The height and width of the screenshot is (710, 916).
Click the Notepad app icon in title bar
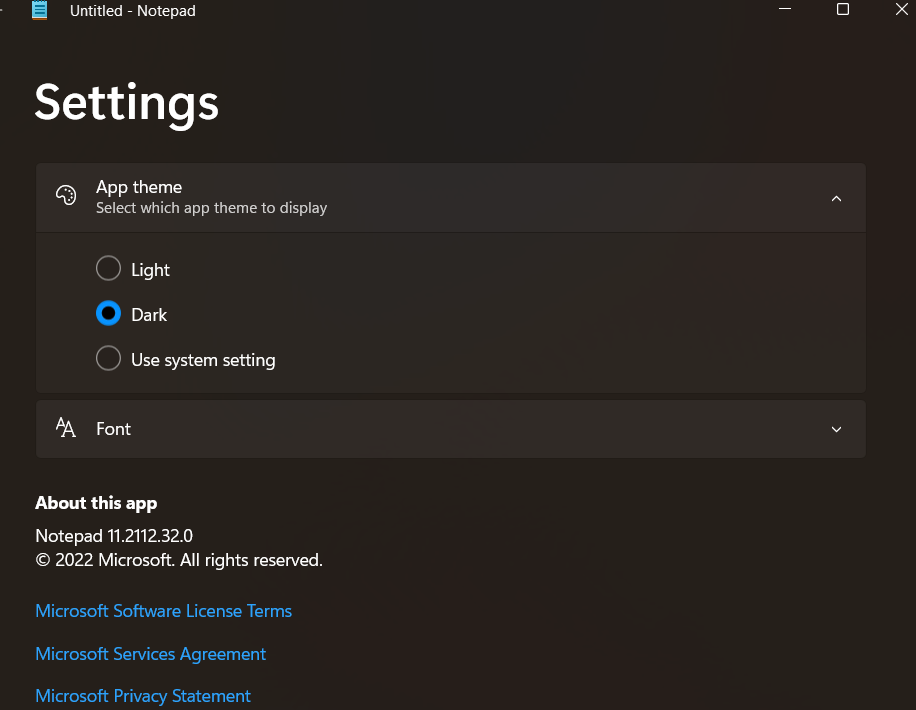pyautogui.click(x=39, y=11)
